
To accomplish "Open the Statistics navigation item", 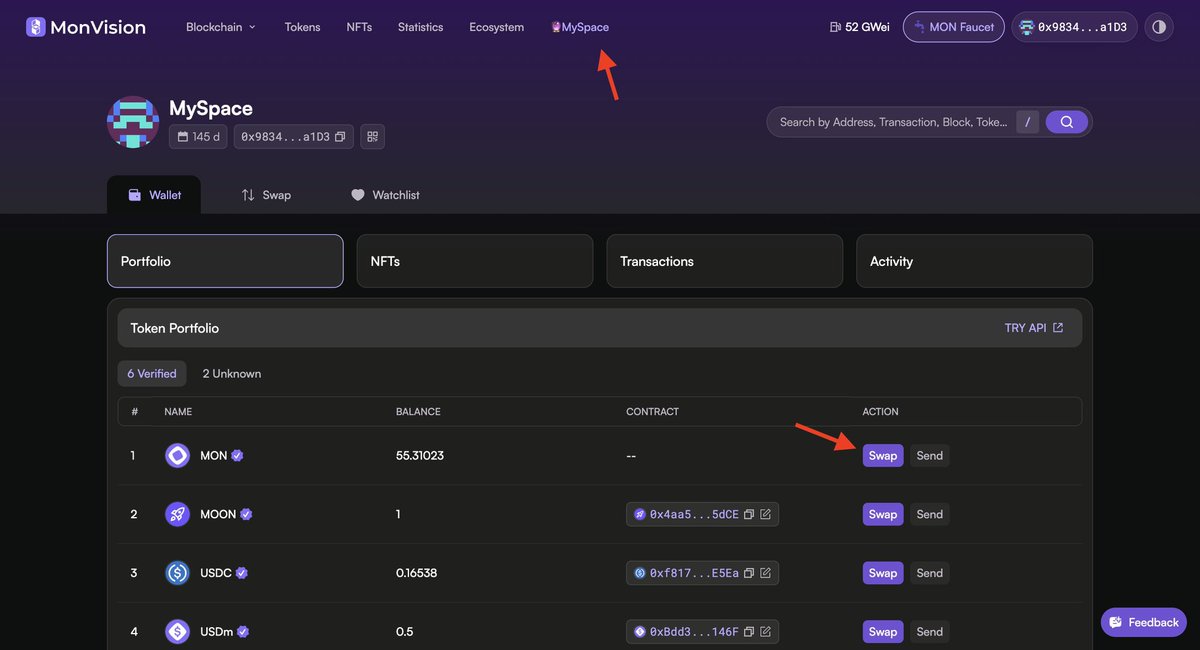I will [x=420, y=27].
